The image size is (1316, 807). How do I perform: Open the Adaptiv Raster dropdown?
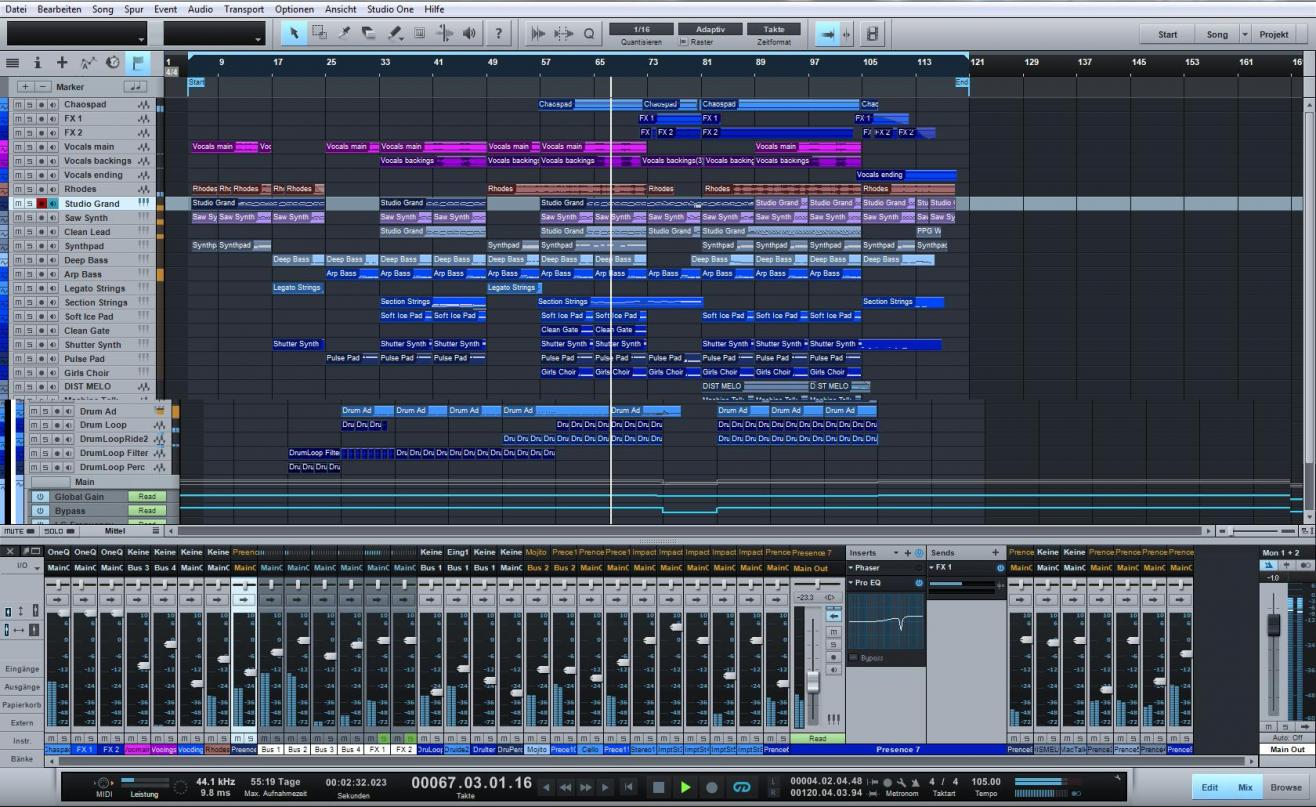tap(709, 30)
